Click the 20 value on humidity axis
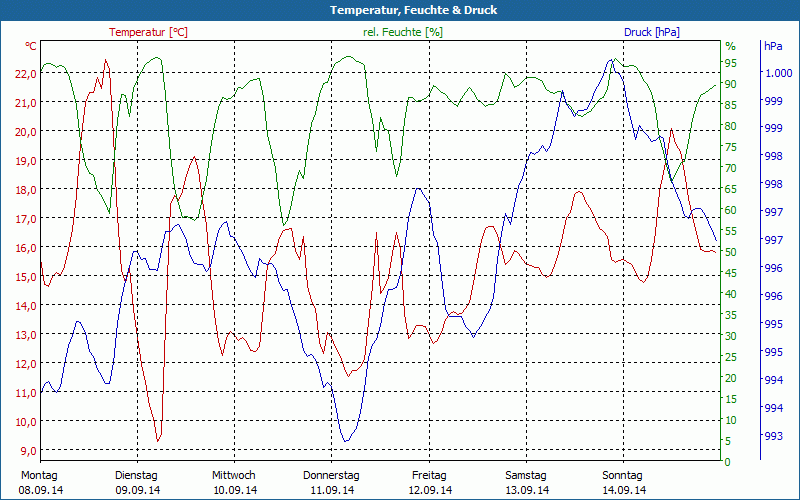The width and height of the screenshot is (800, 500). click(731, 378)
